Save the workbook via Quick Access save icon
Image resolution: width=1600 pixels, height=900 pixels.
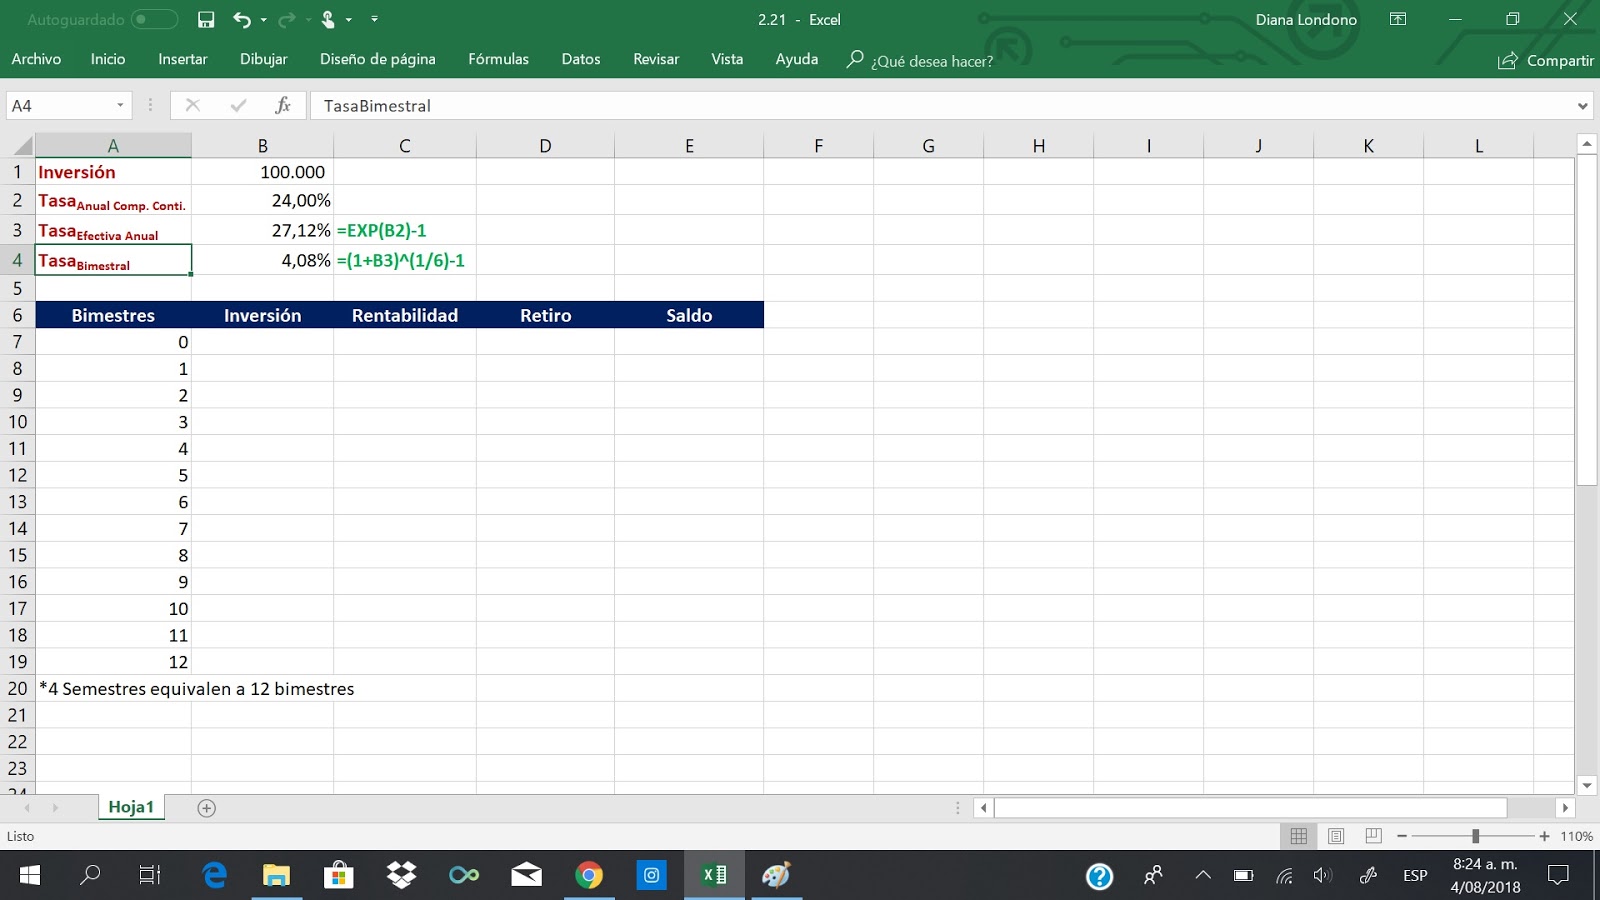tap(207, 19)
